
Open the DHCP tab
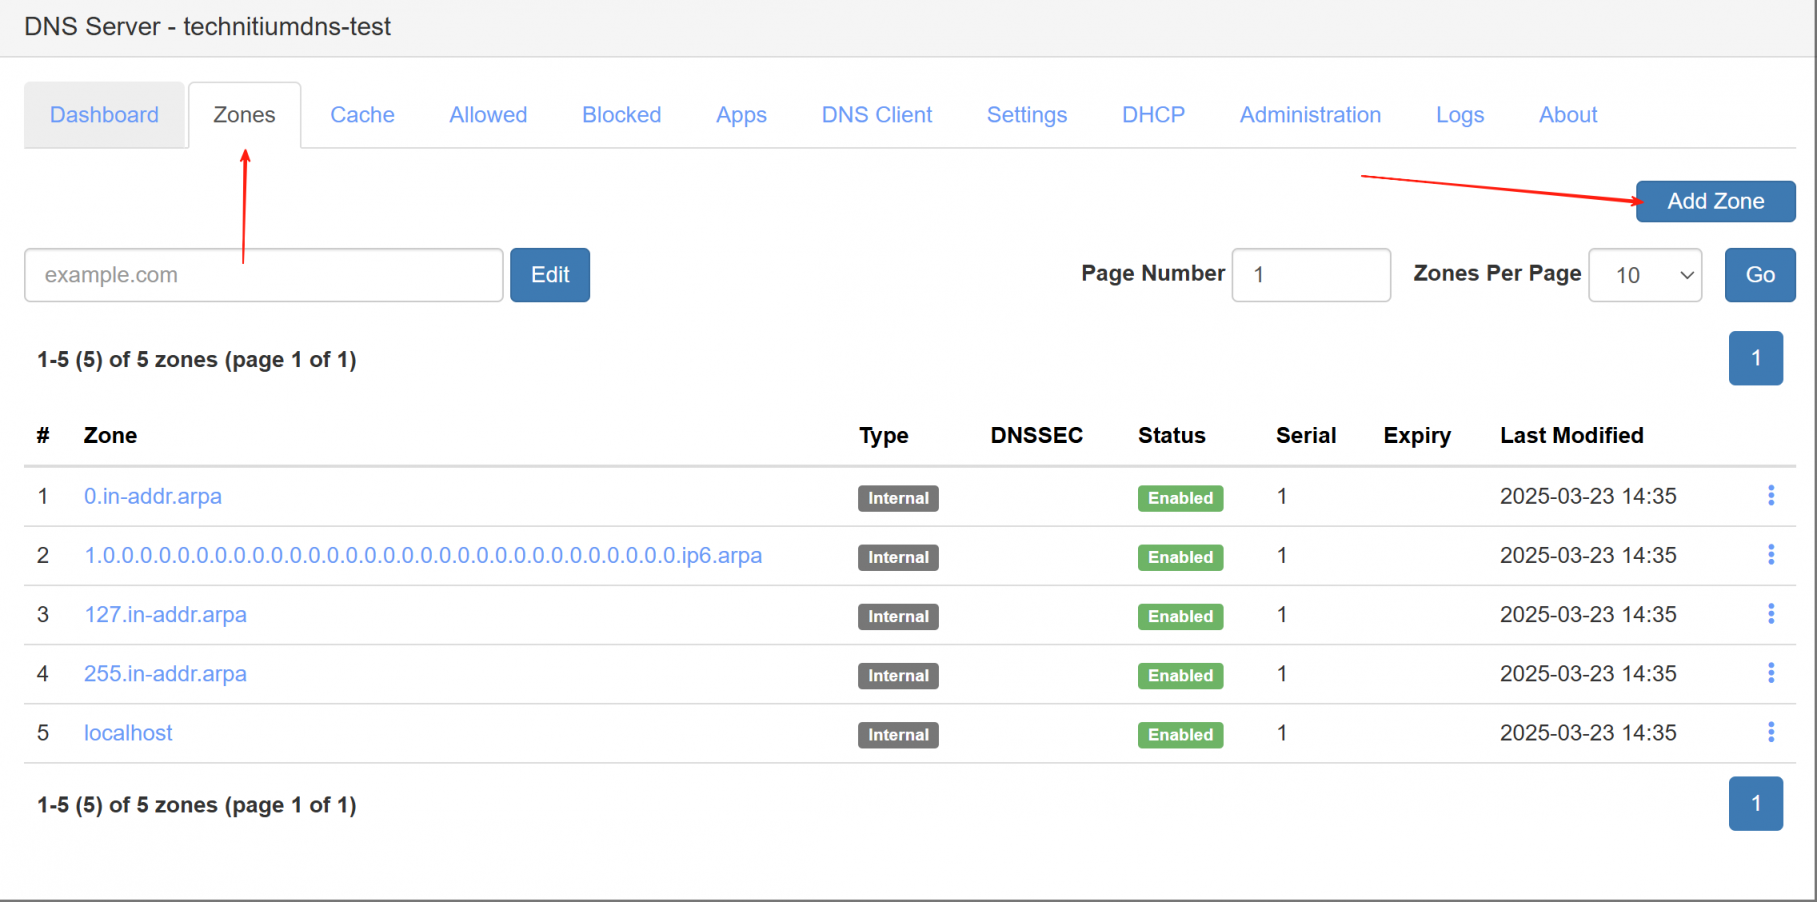(x=1152, y=114)
